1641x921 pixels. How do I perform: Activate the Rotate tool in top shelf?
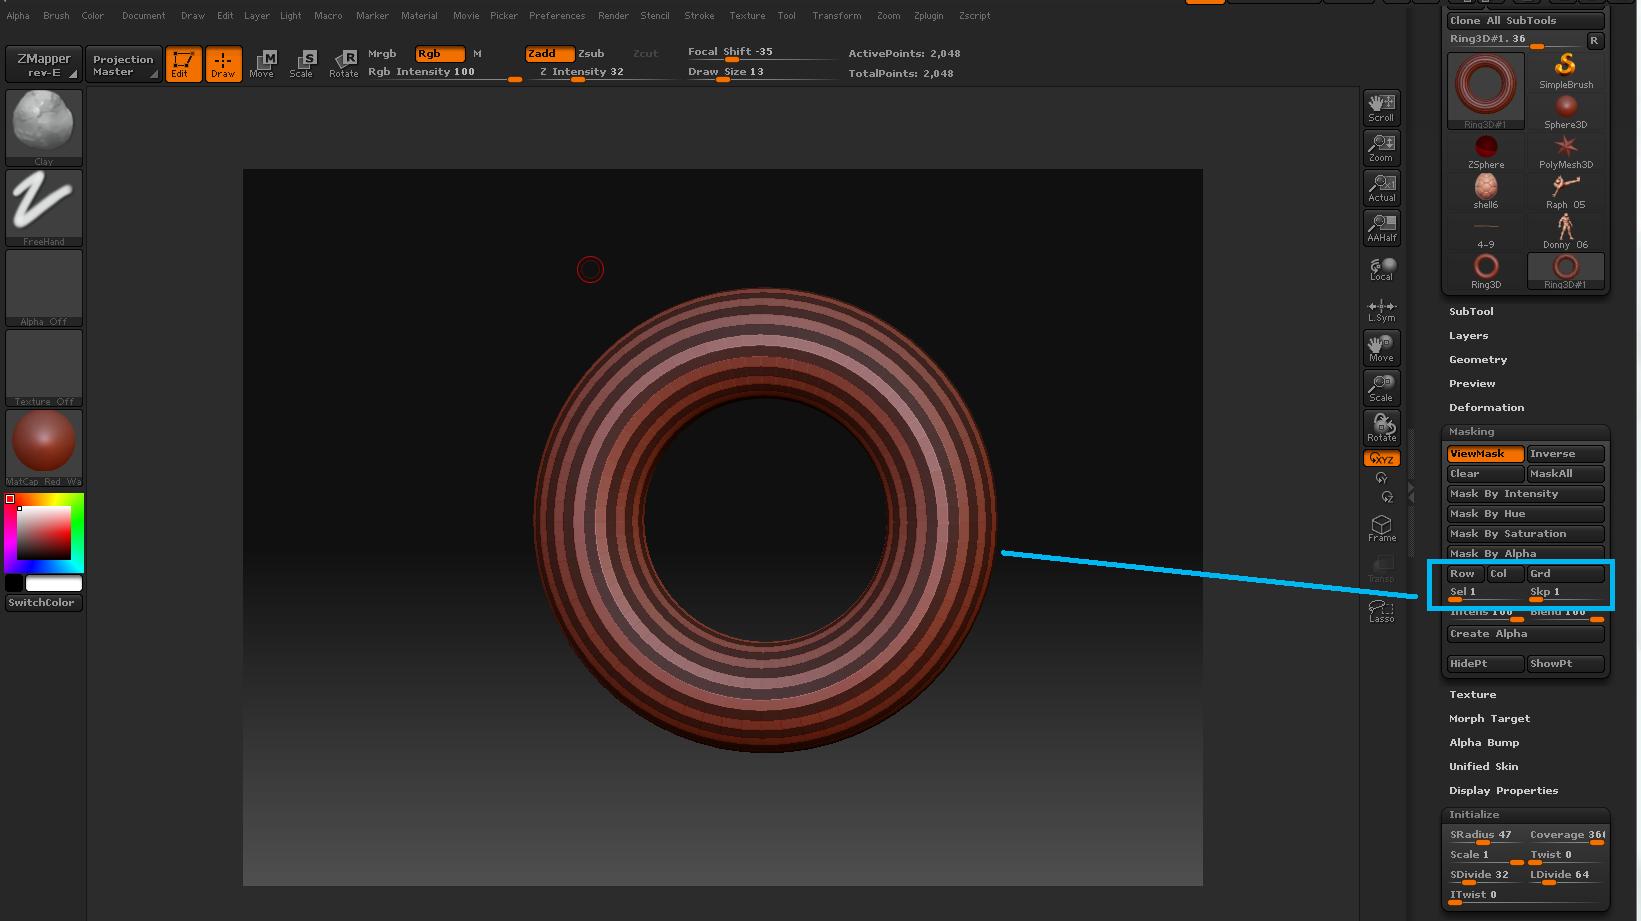343,64
